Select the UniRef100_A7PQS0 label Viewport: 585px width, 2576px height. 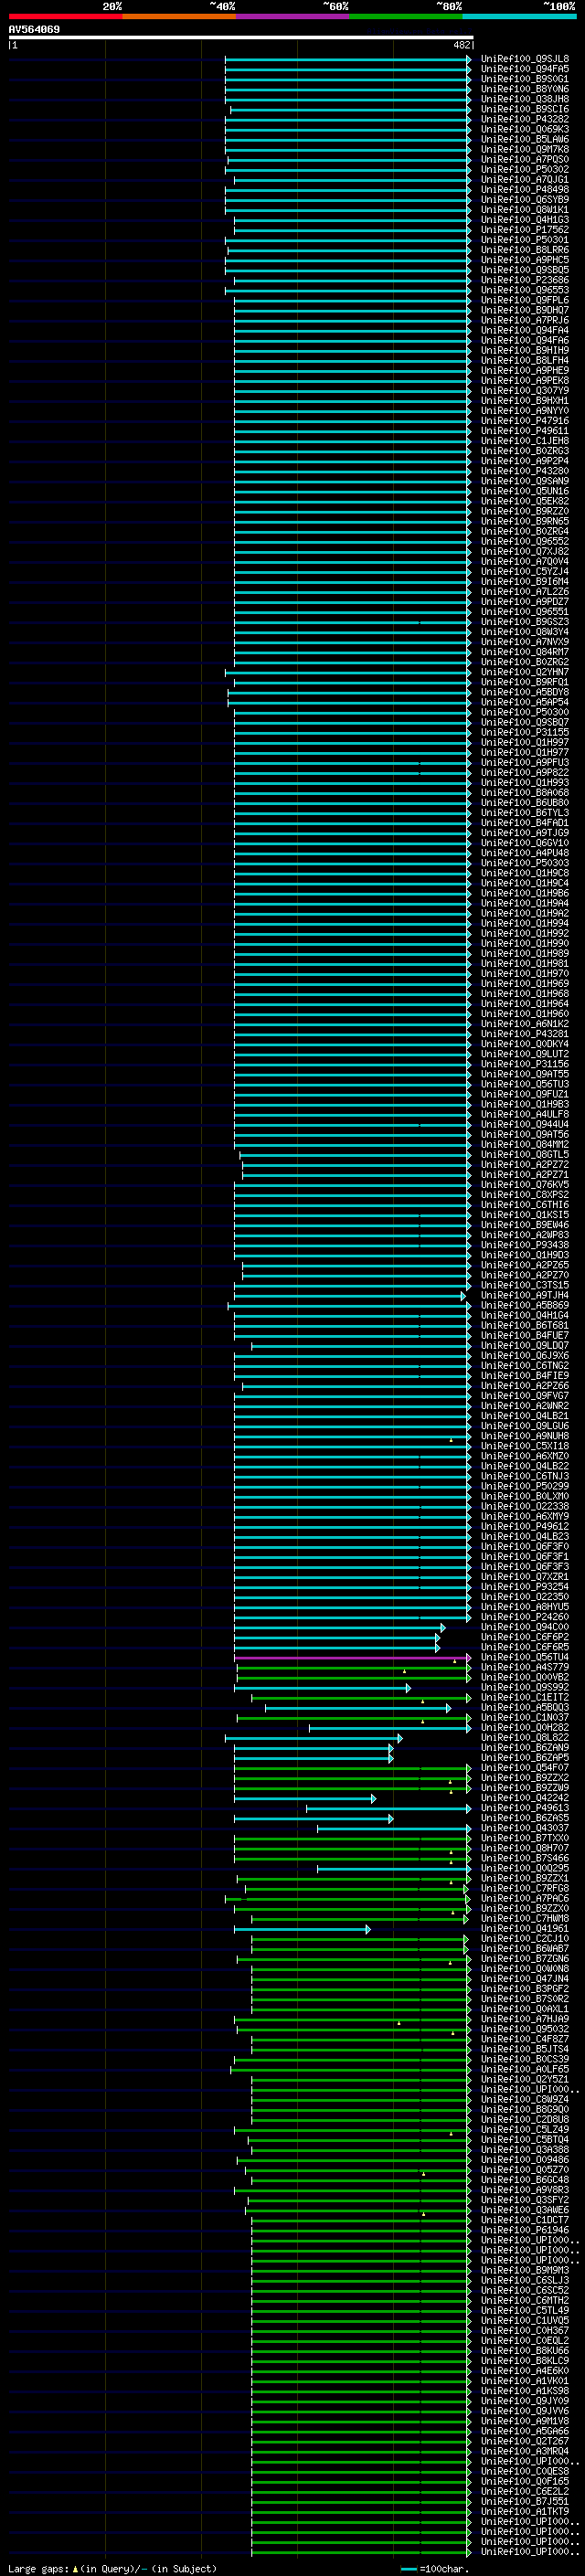click(x=525, y=159)
